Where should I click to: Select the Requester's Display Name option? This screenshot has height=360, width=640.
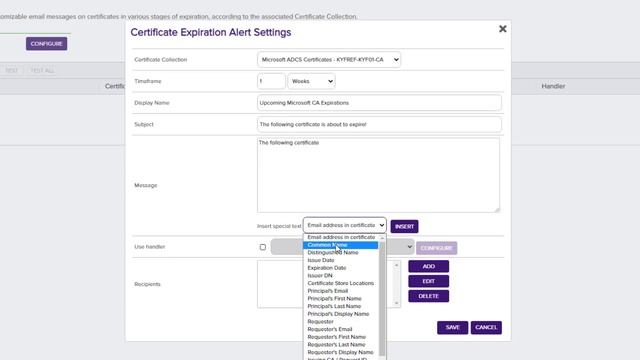(341, 352)
